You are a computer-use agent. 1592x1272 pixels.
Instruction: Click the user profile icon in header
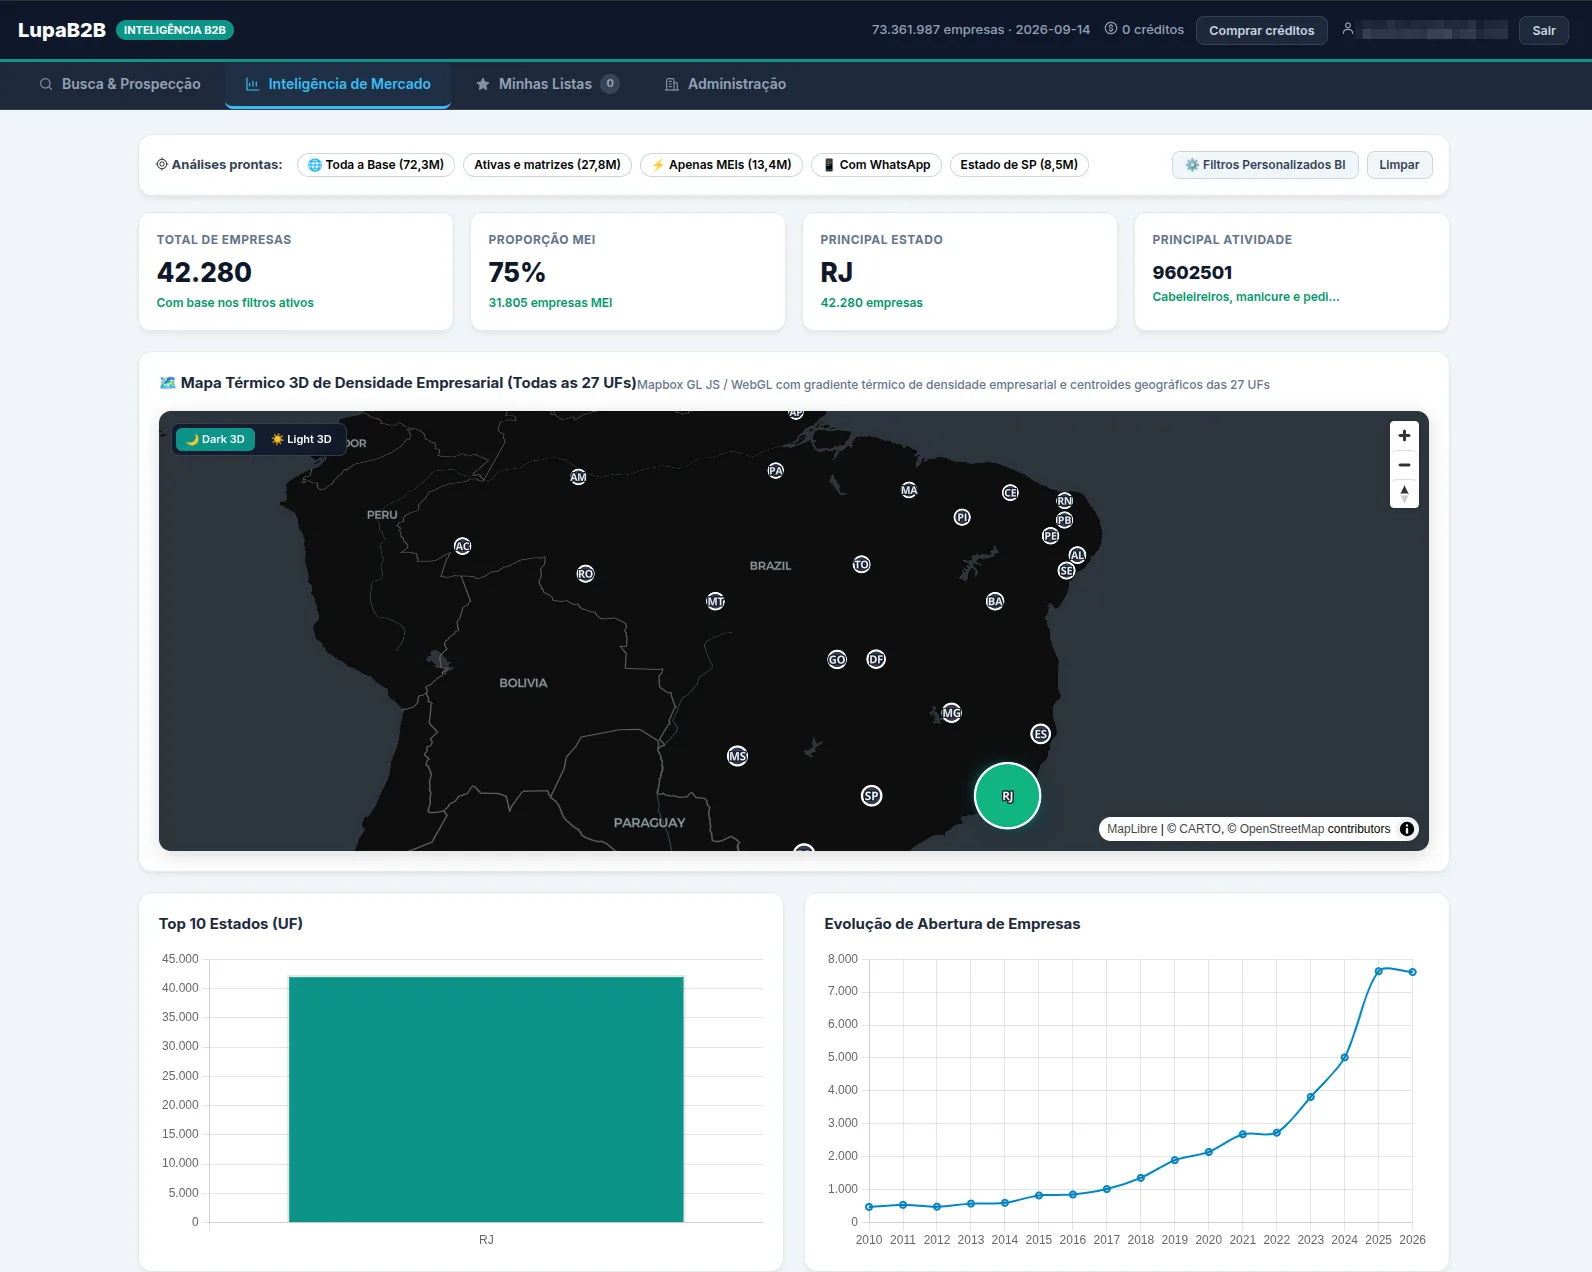1347,29
